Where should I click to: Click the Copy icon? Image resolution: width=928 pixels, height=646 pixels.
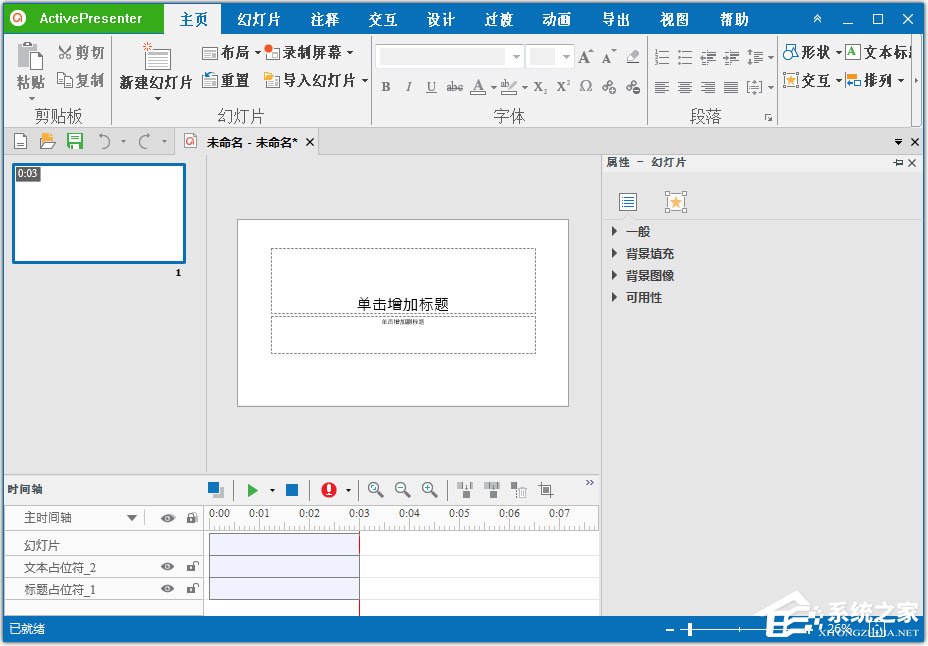(x=65, y=79)
